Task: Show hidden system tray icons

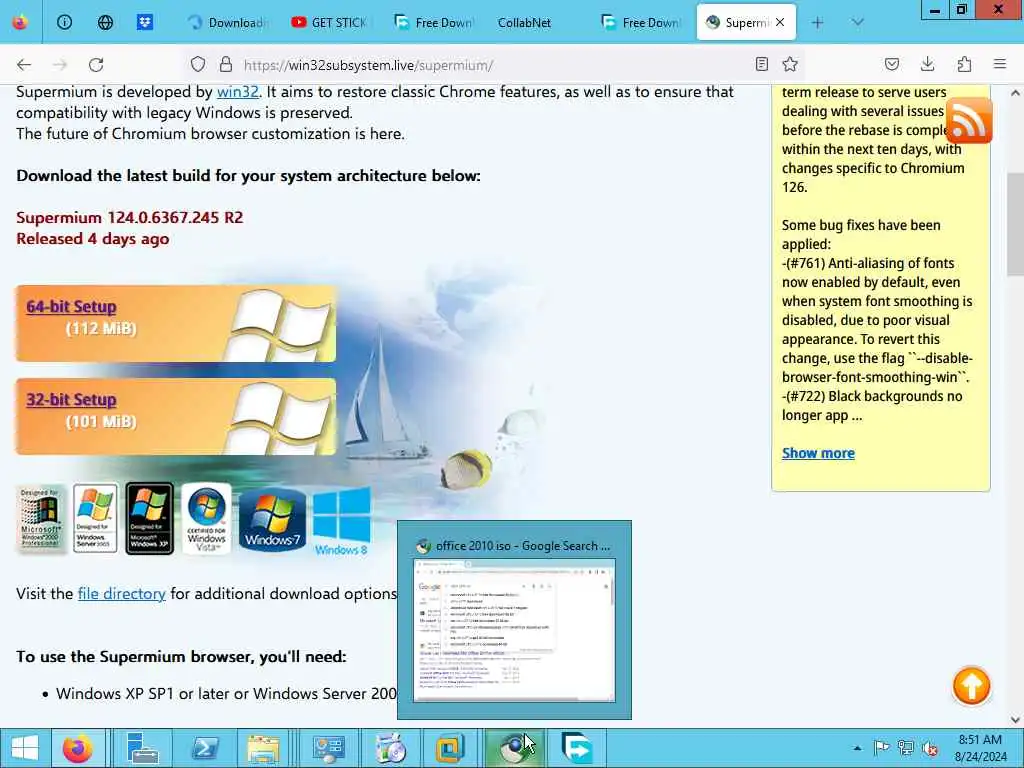Action: (x=857, y=748)
